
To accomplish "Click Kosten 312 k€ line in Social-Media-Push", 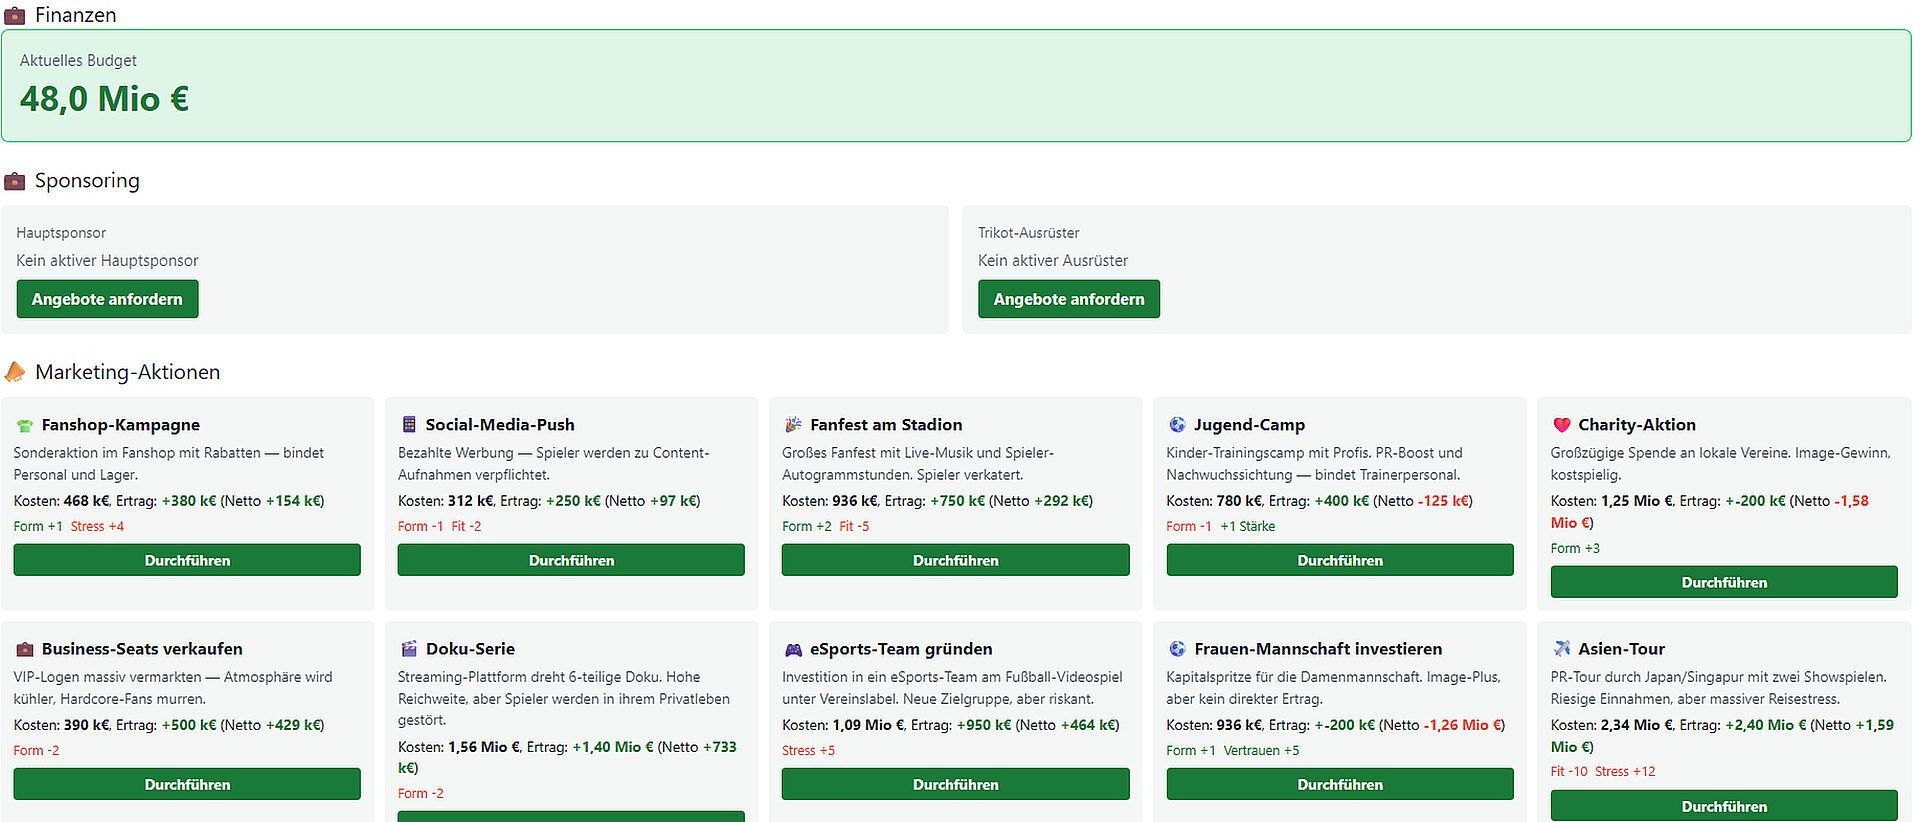I will pos(549,501).
